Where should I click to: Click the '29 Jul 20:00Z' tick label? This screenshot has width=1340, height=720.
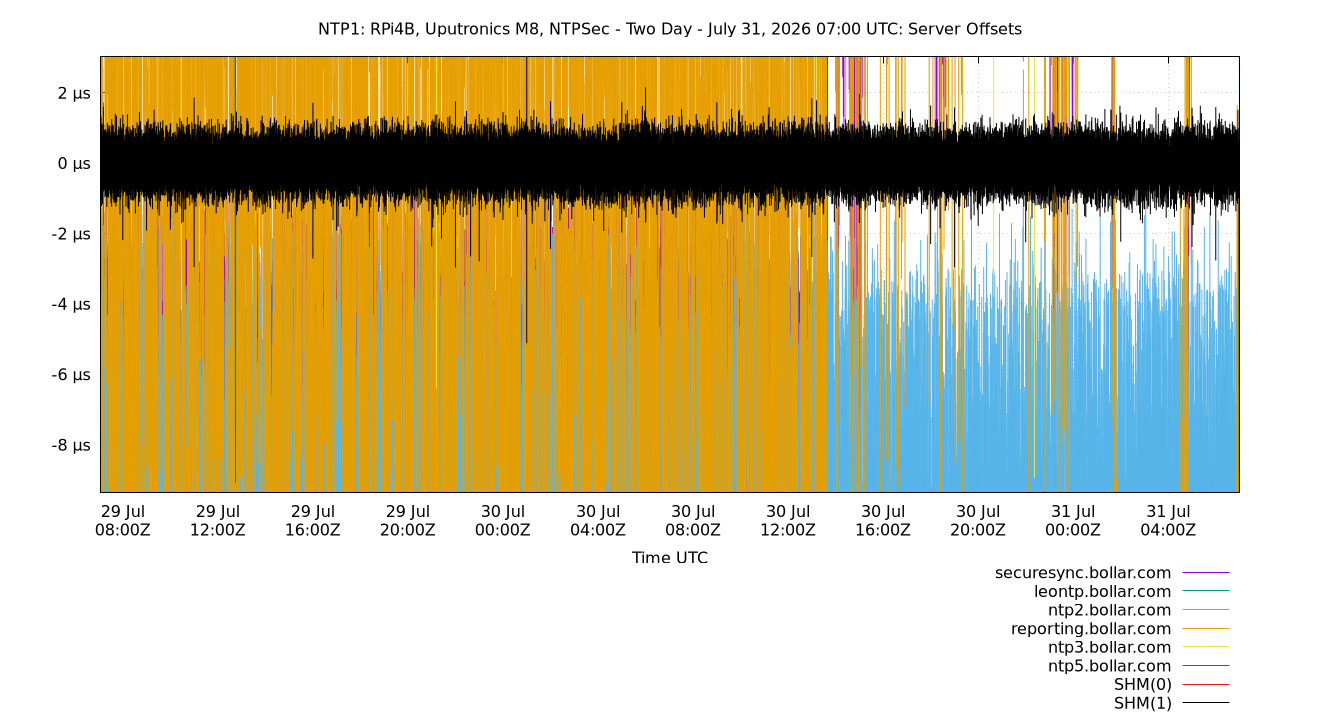coord(408,521)
